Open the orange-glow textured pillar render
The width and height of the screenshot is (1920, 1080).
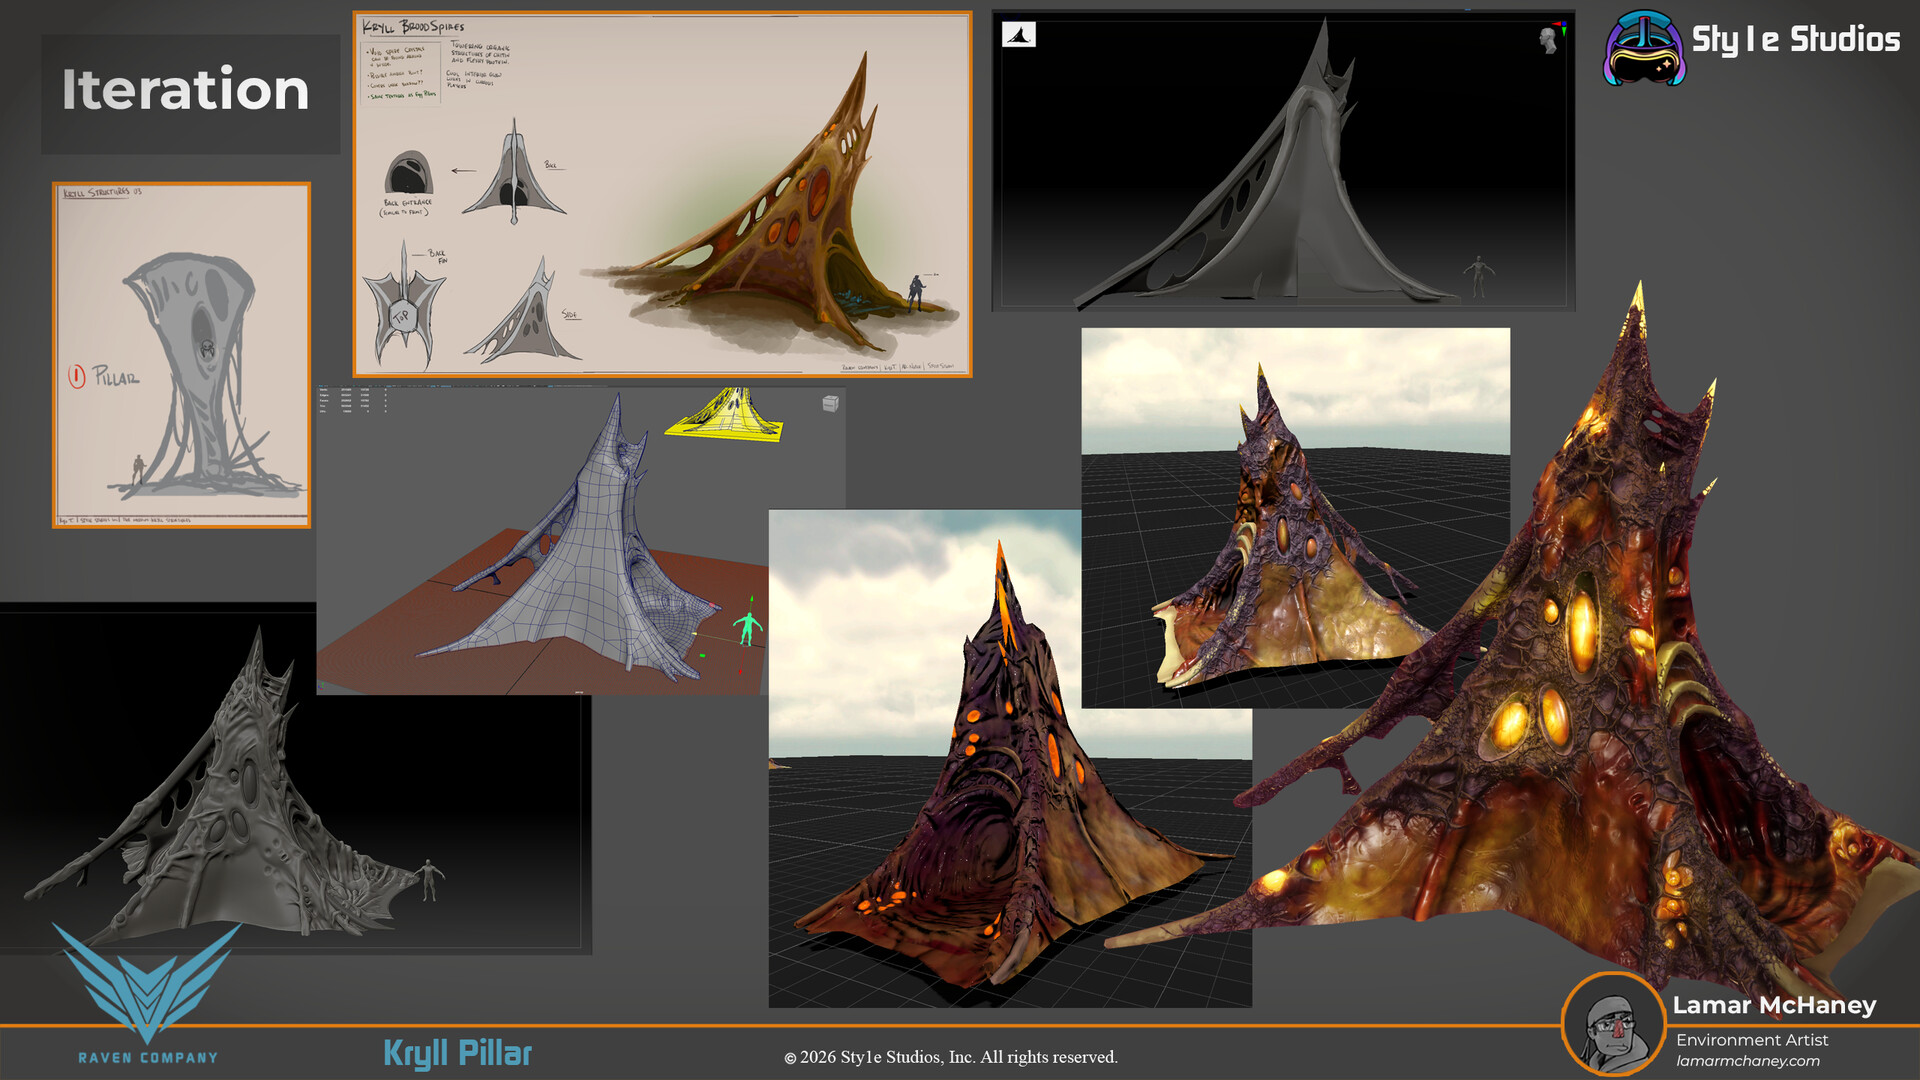tap(1010, 758)
